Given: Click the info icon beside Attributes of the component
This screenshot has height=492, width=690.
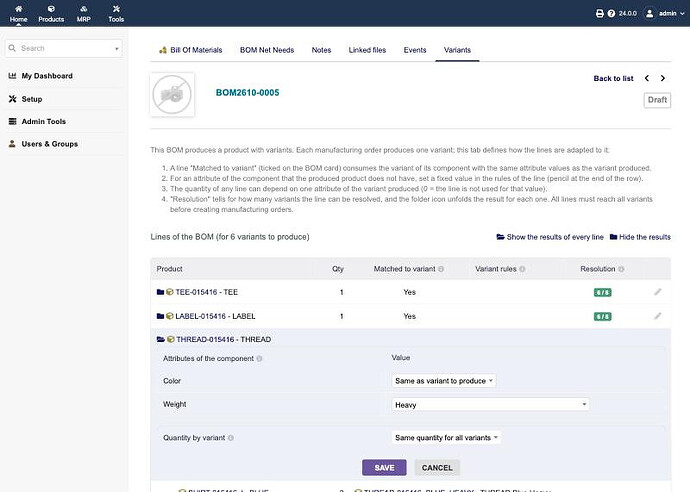Looking at the screenshot, I should click(259, 359).
